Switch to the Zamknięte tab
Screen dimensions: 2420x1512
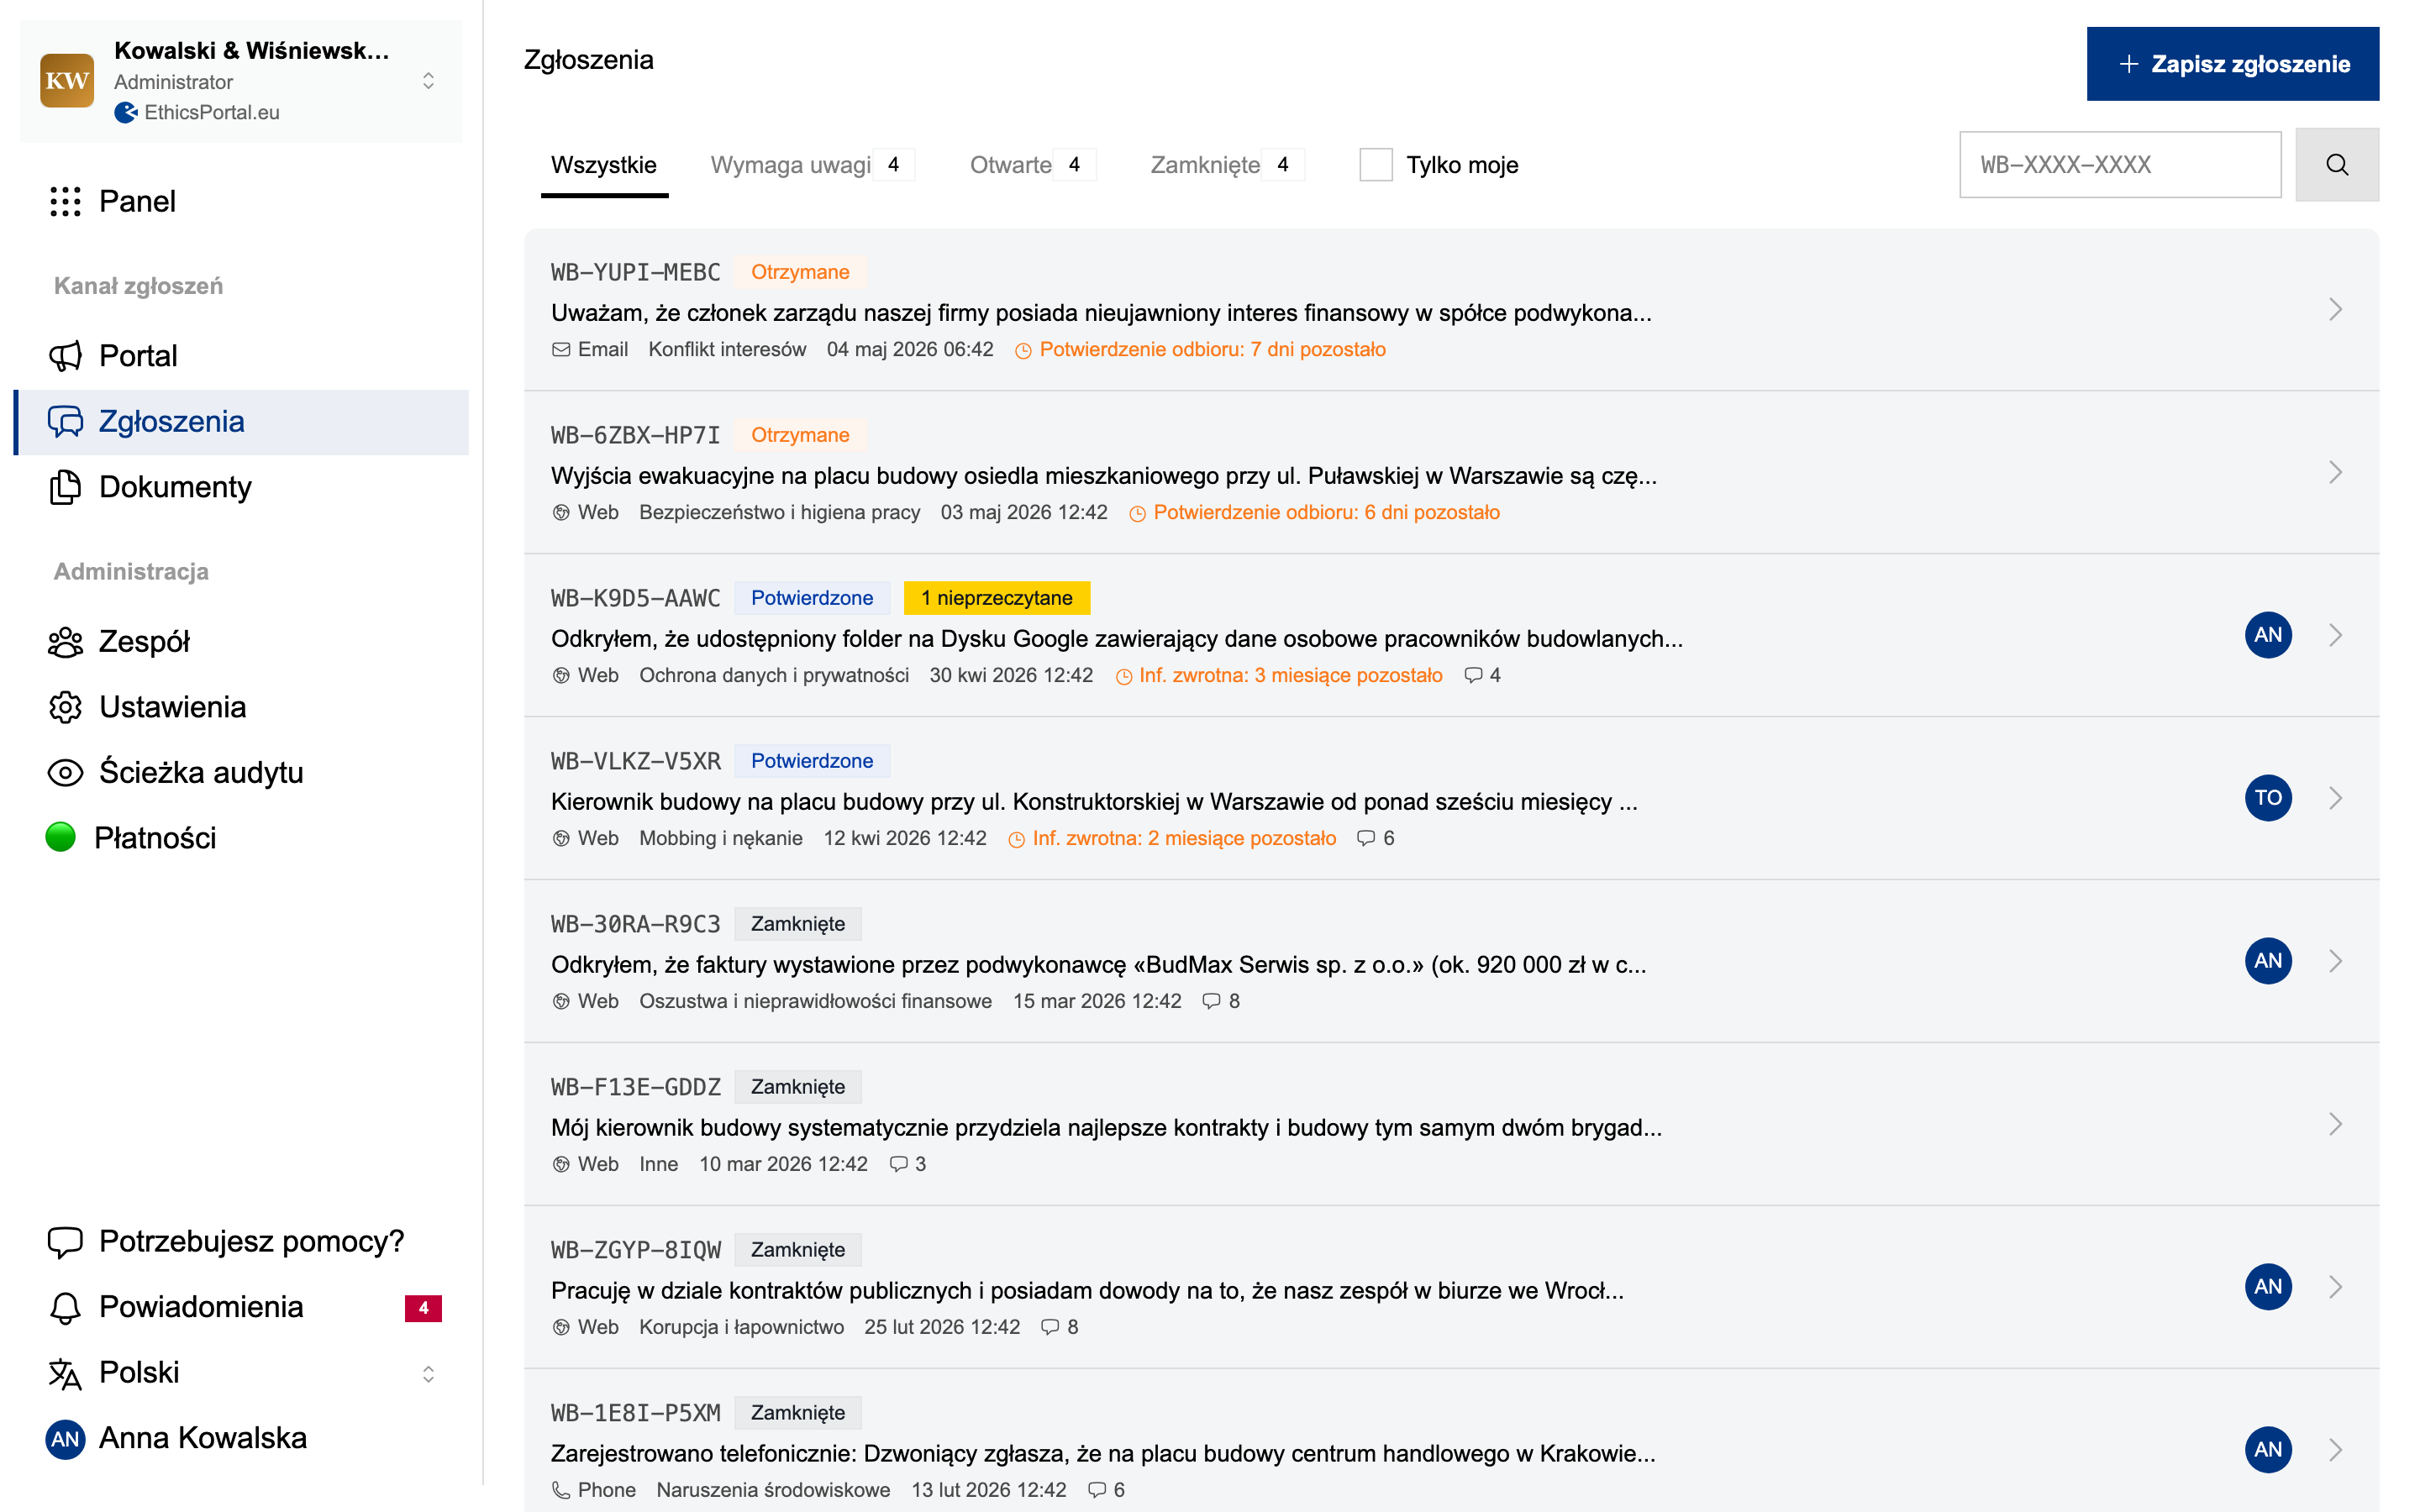[1226, 165]
